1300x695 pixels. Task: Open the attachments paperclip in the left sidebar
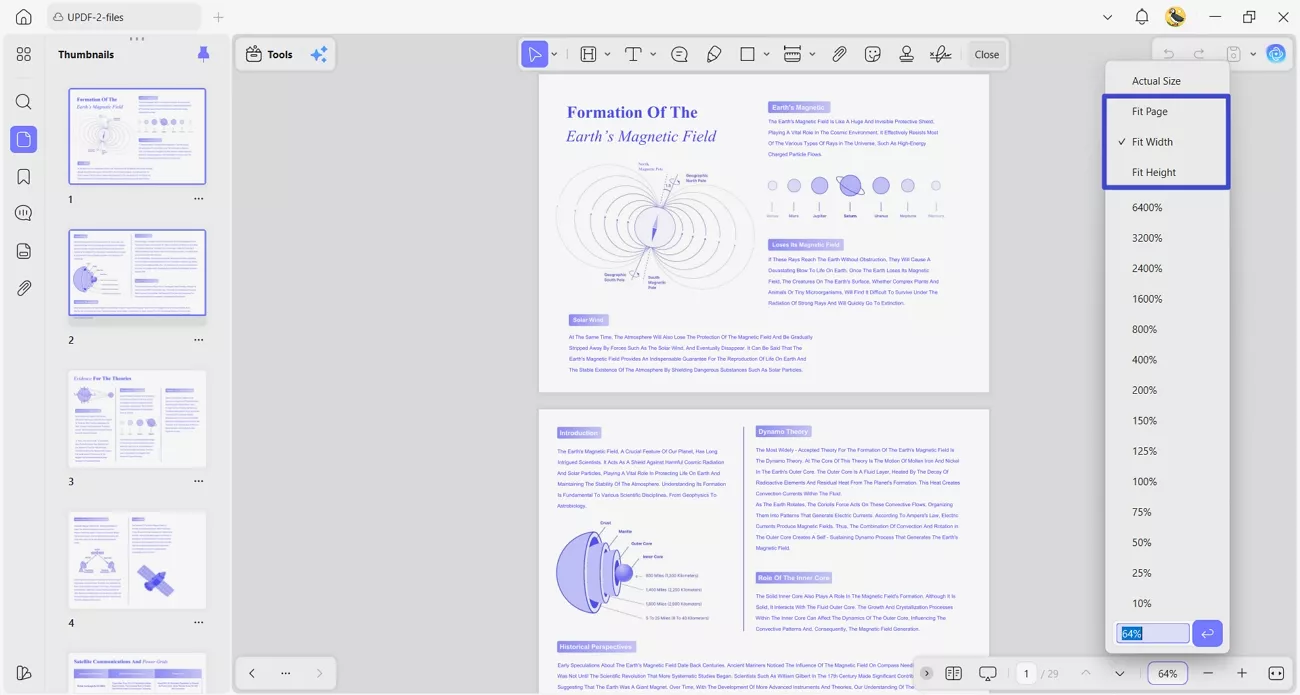(23, 288)
